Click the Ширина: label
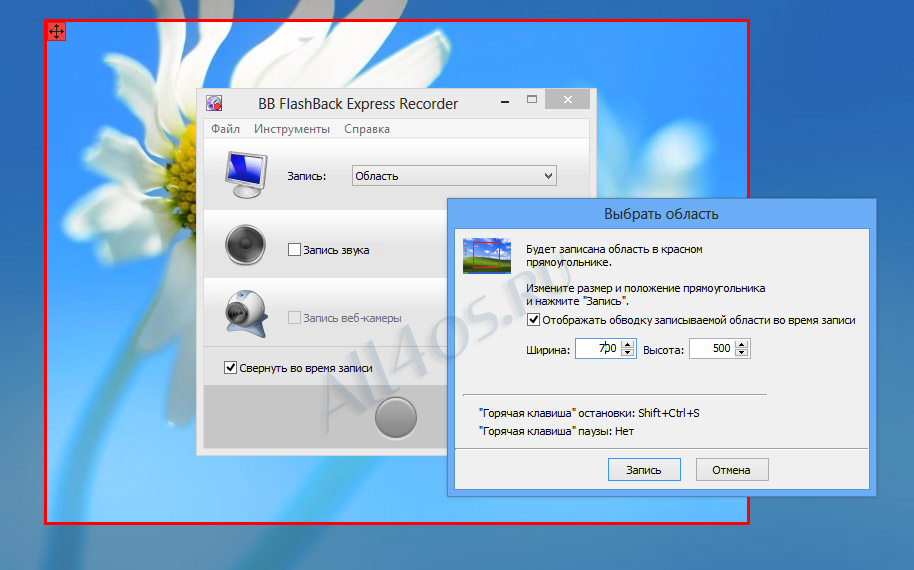This screenshot has width=914, height=570. tap(548, 350)
